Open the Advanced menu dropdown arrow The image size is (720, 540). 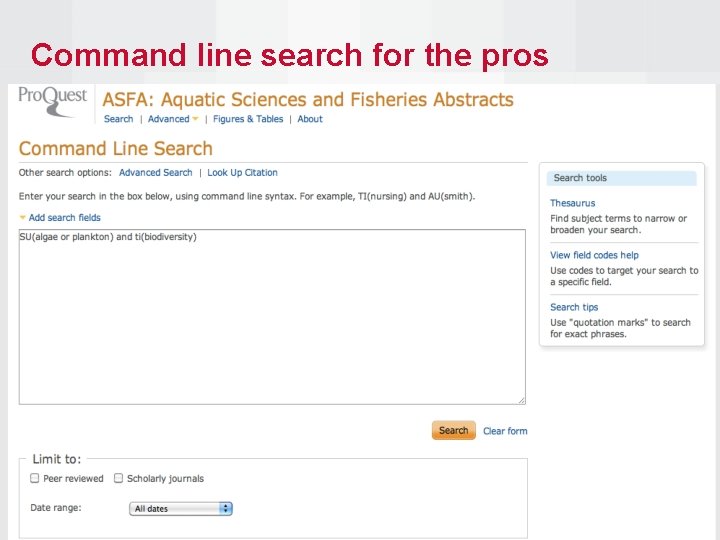(196, 120)
